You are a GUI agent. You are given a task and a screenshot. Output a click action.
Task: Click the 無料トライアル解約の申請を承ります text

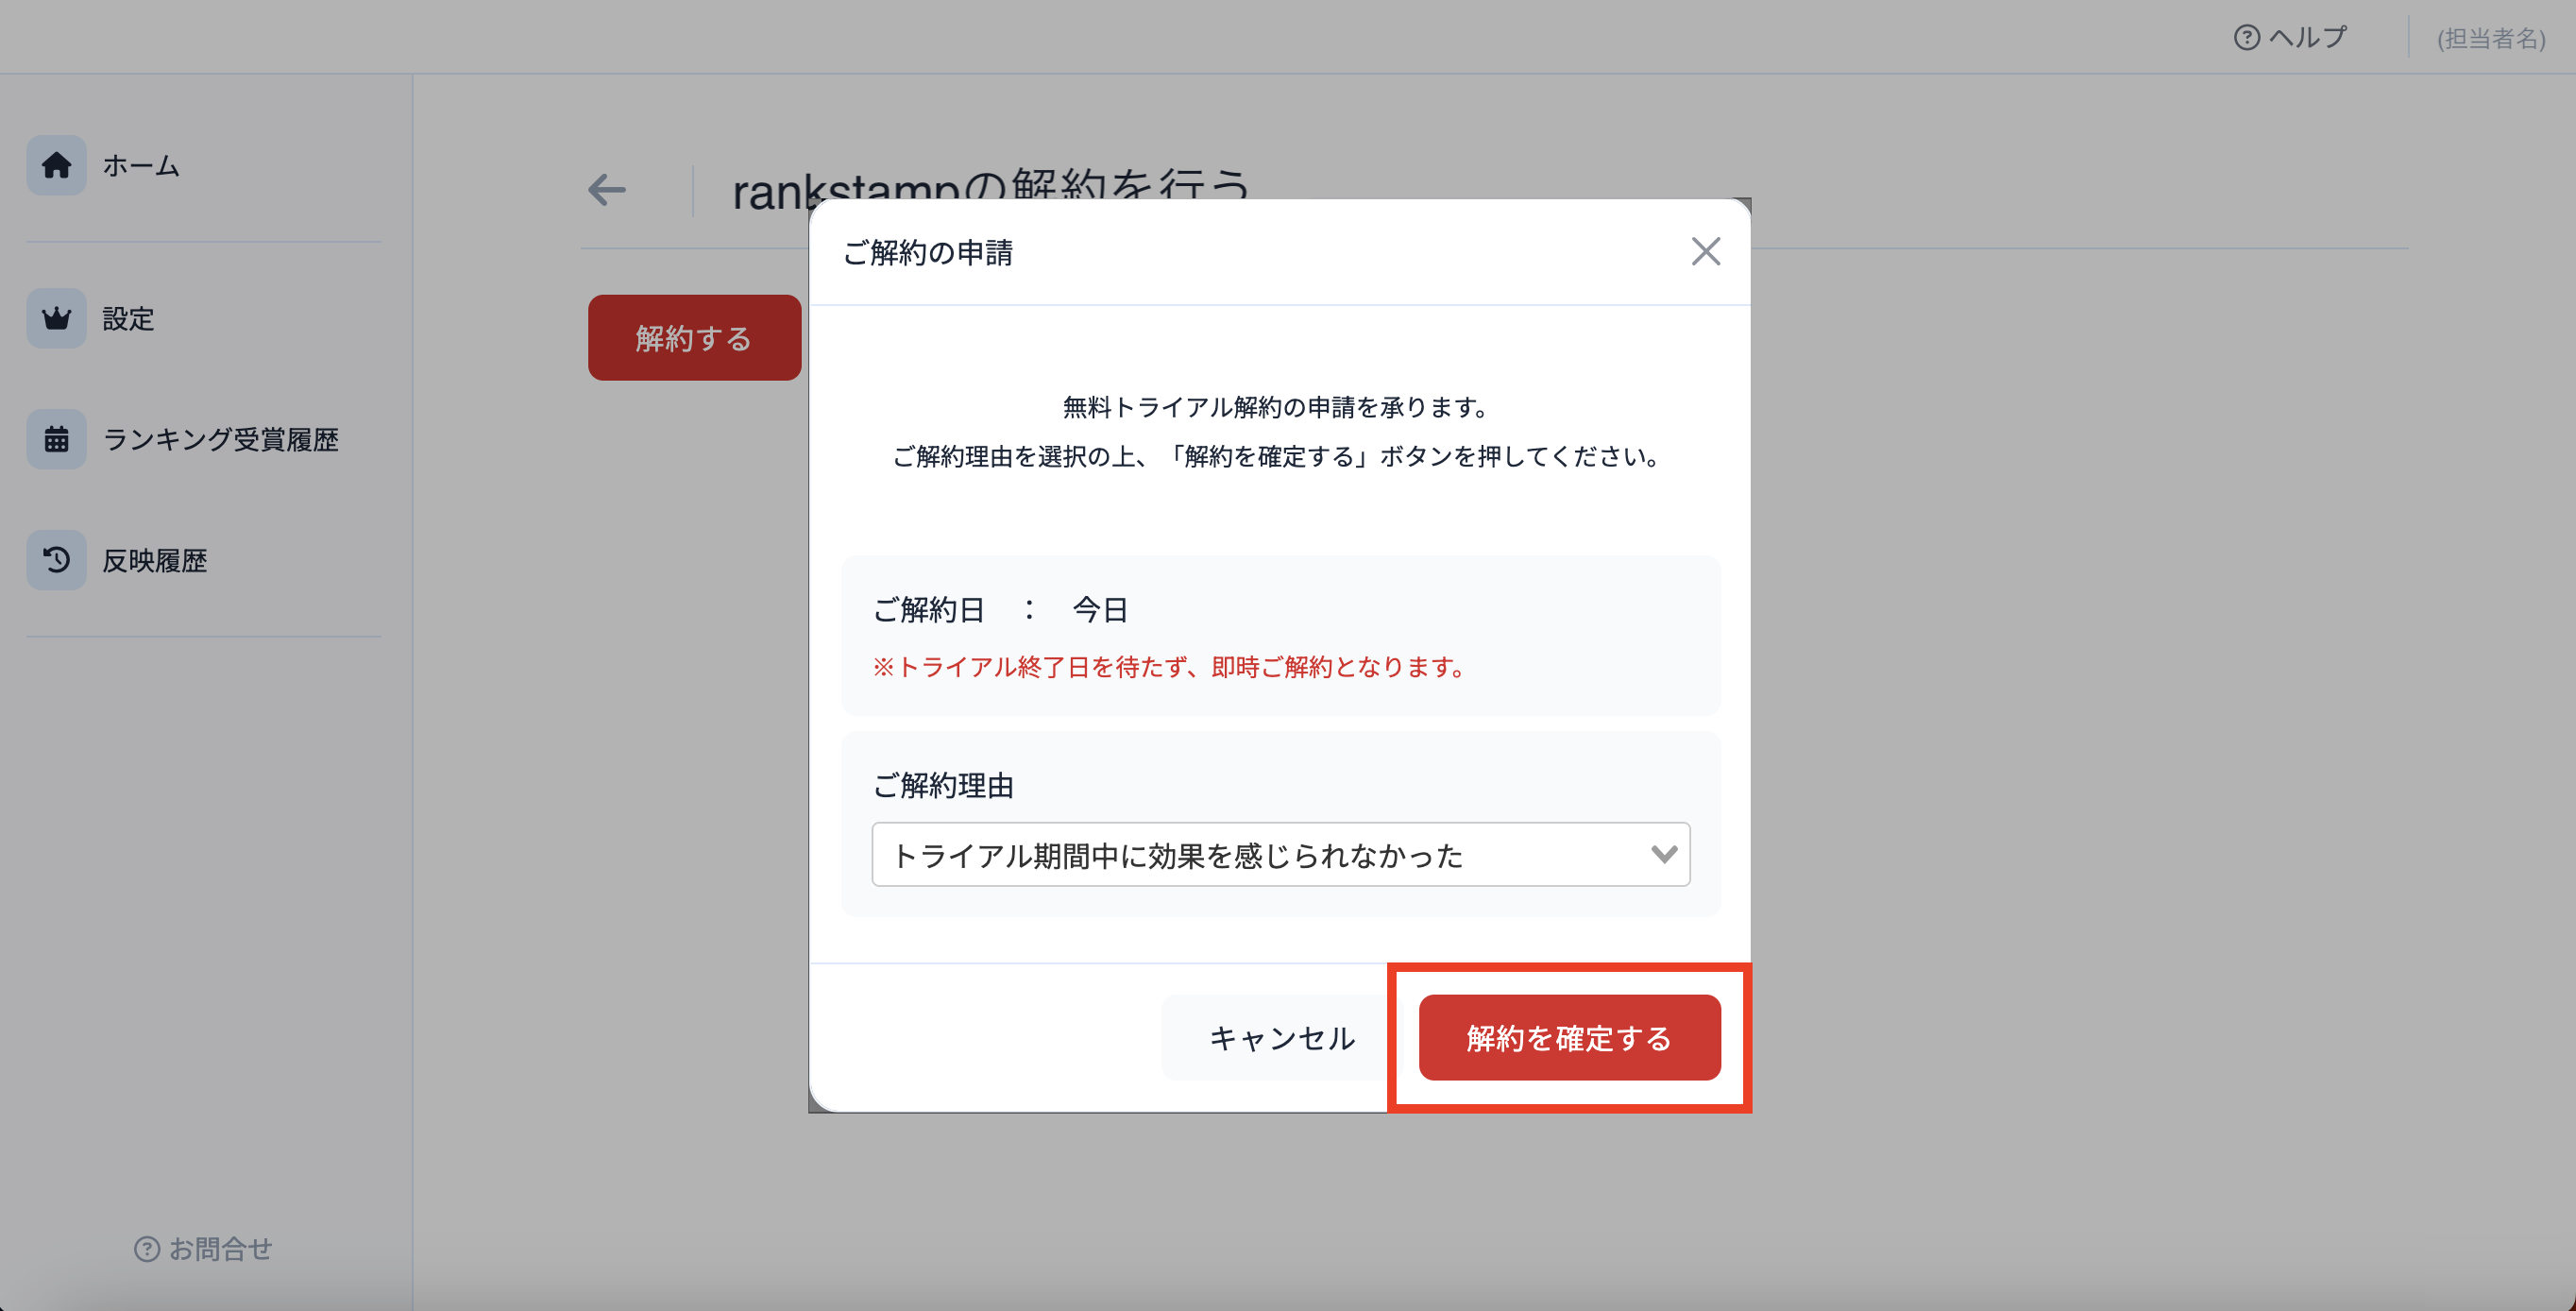(1279, 407)
